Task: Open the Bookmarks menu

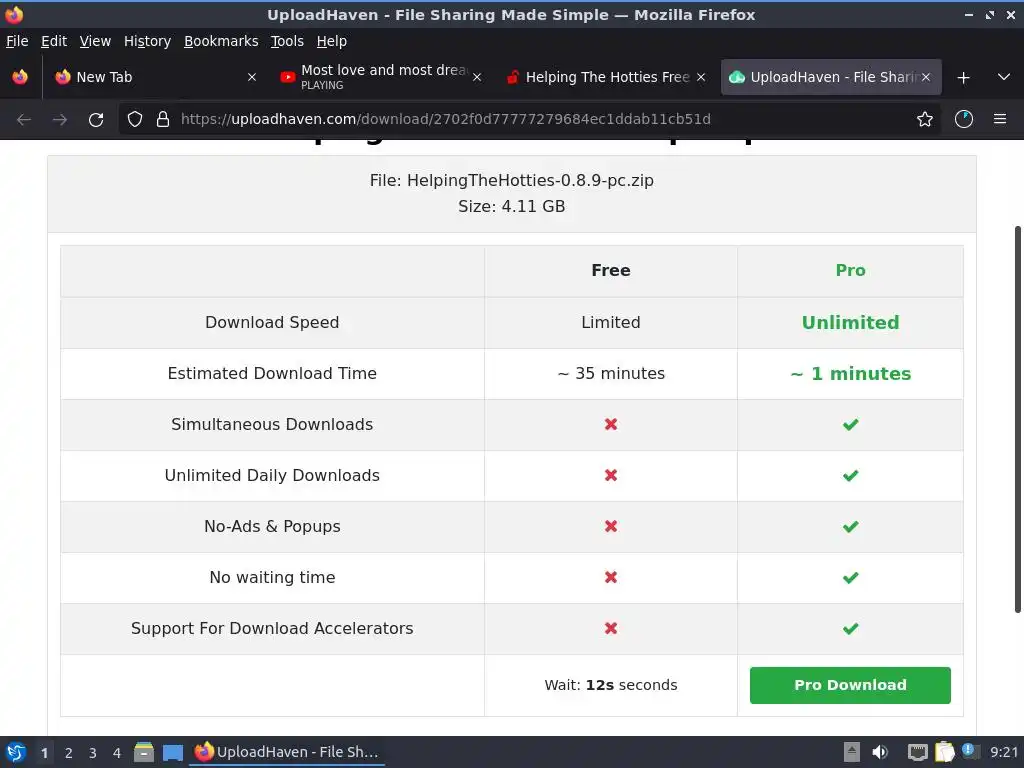Action: point(221,41)
